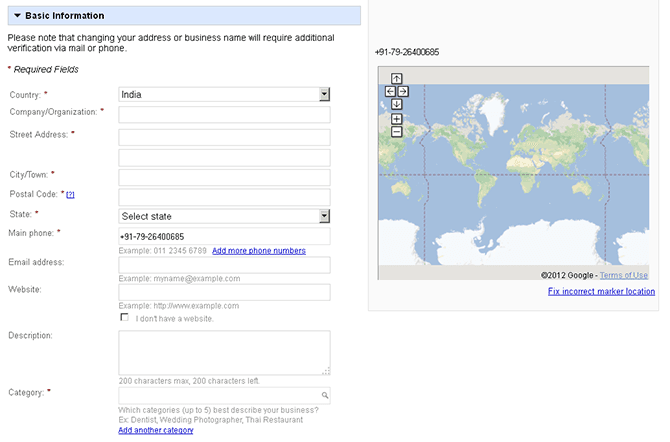
Task: Pan the map left with arrow button
Action: point(390,91)
